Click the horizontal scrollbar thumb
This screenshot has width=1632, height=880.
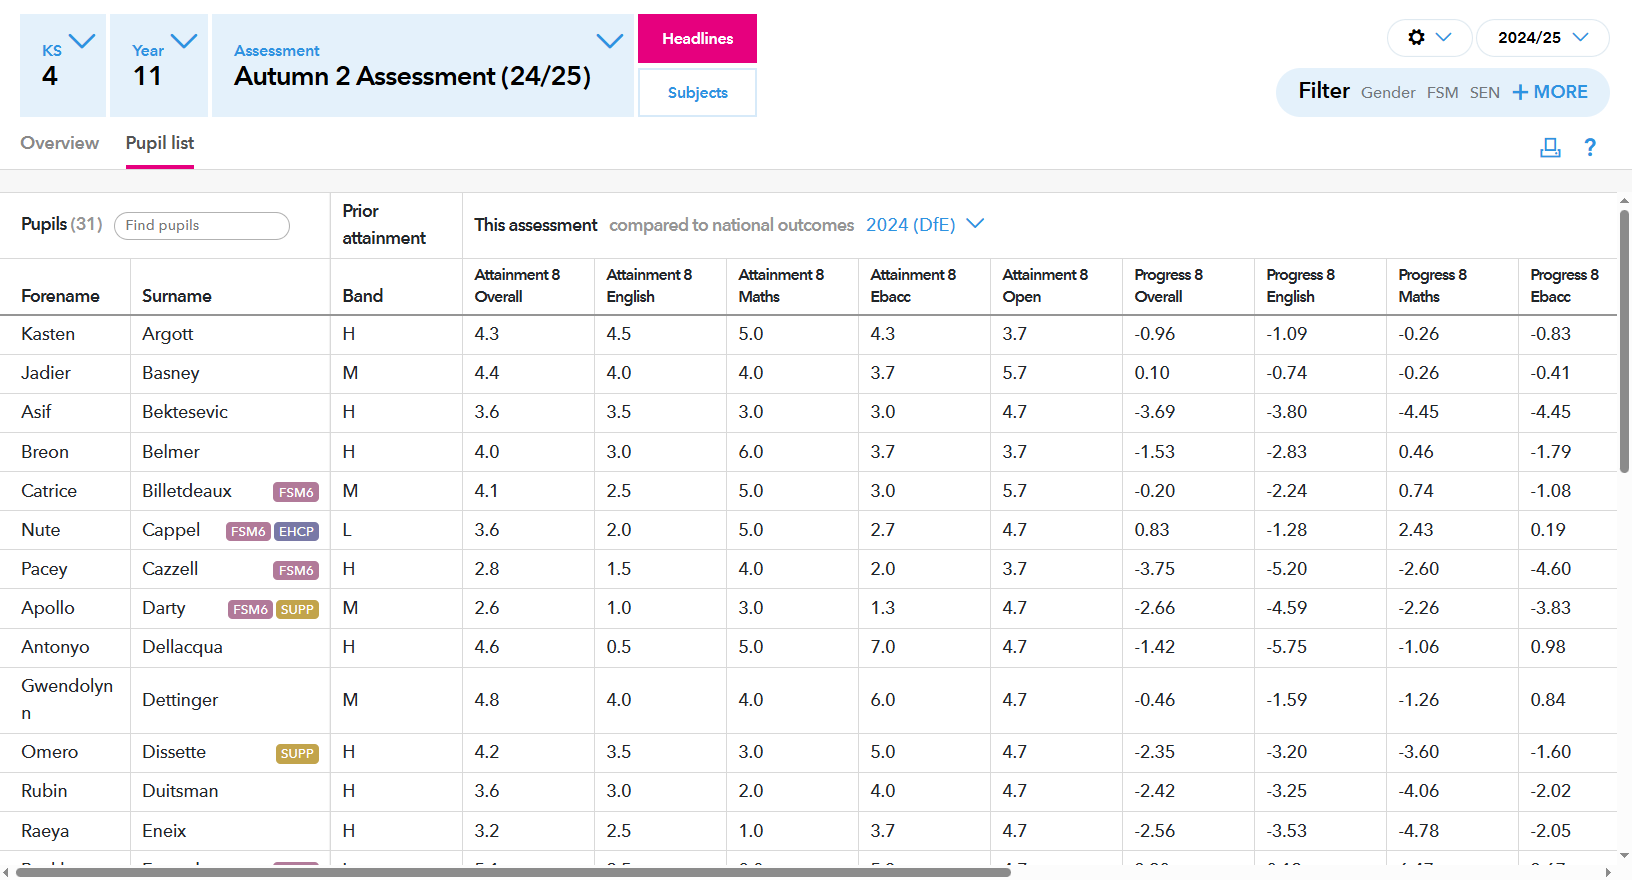pos(513,872)
